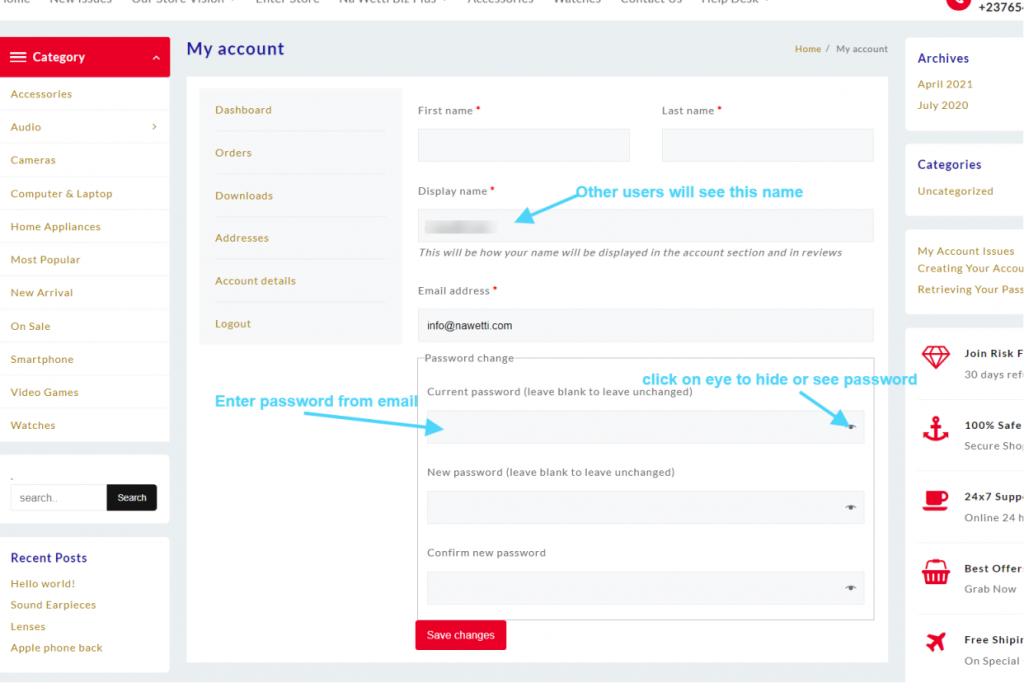Click the airplane icon beside Free Shipping
Screen dimensions: 1024x683
935,642
